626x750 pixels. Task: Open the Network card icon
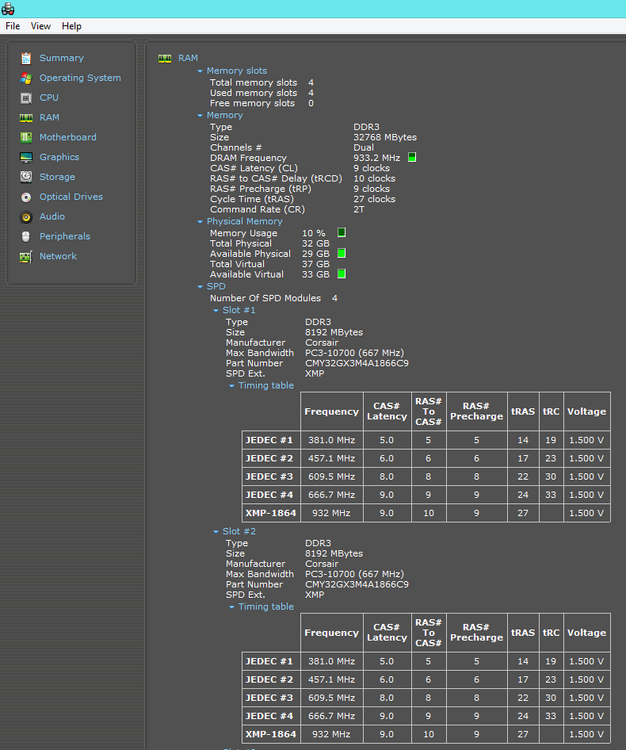26,257
